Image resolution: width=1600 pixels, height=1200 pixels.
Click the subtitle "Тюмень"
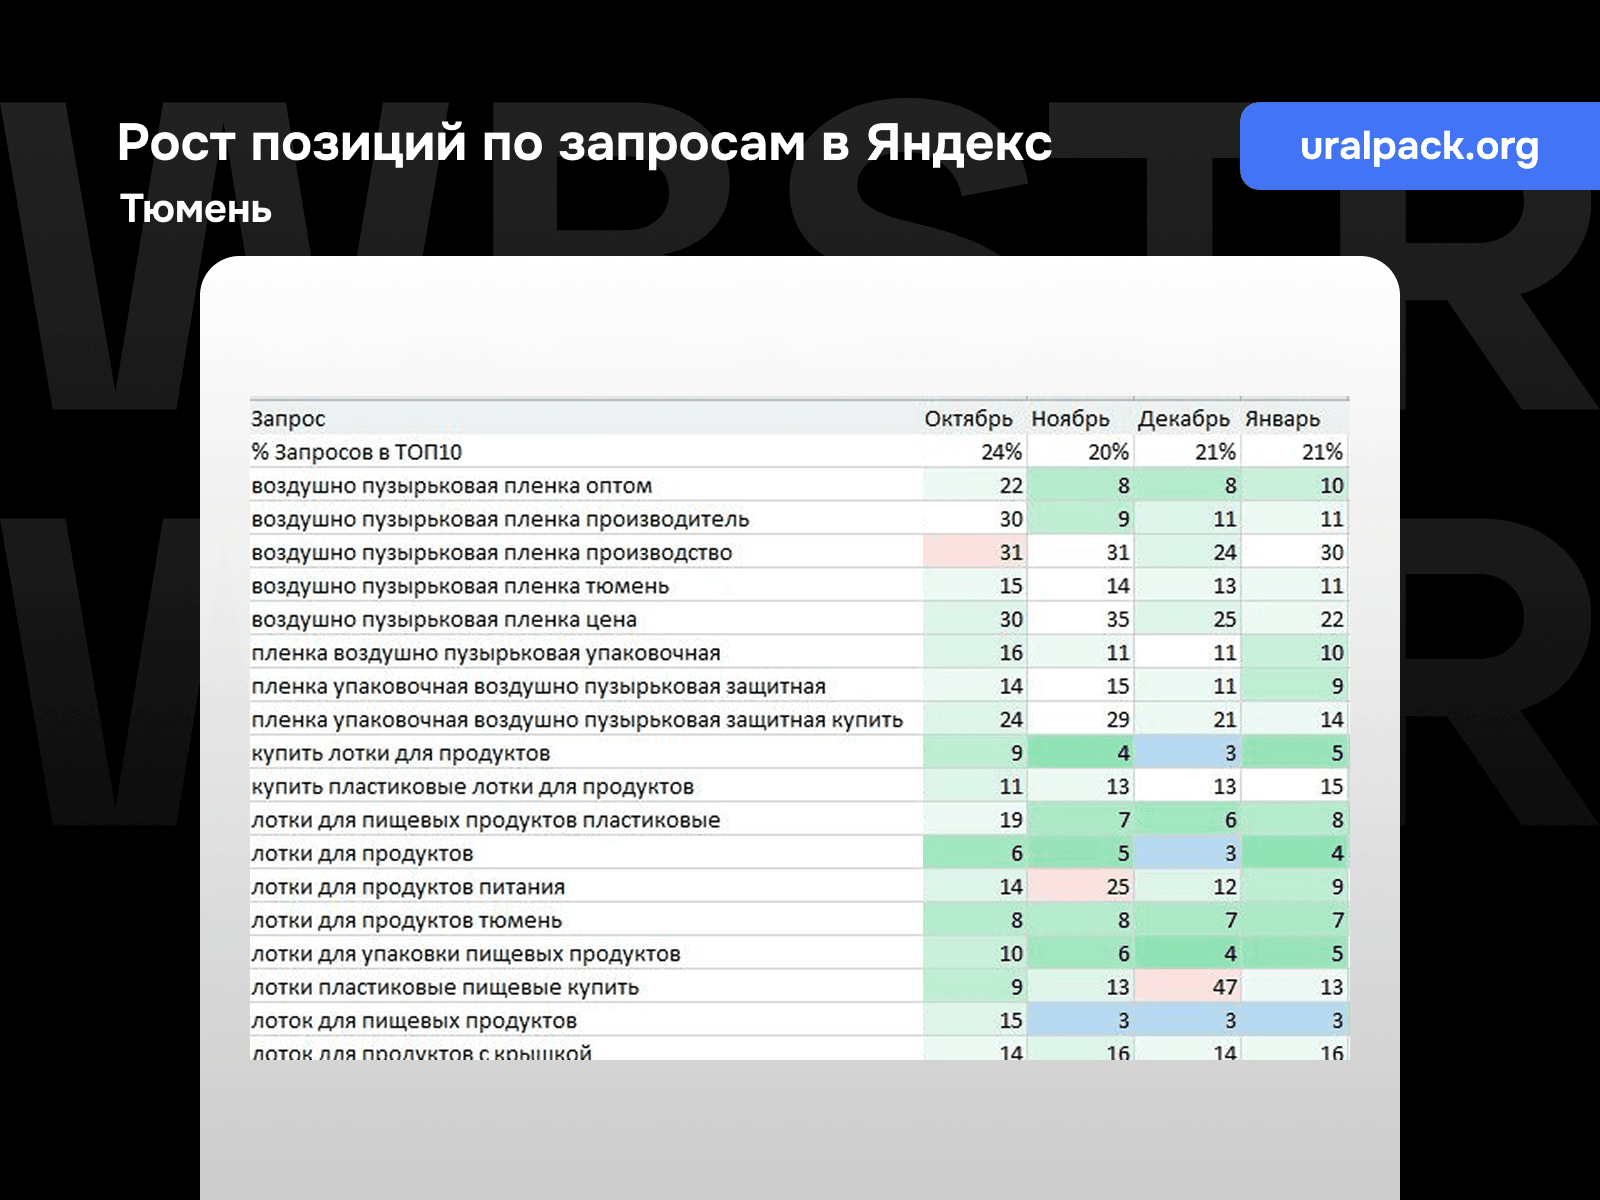[194, 210]
